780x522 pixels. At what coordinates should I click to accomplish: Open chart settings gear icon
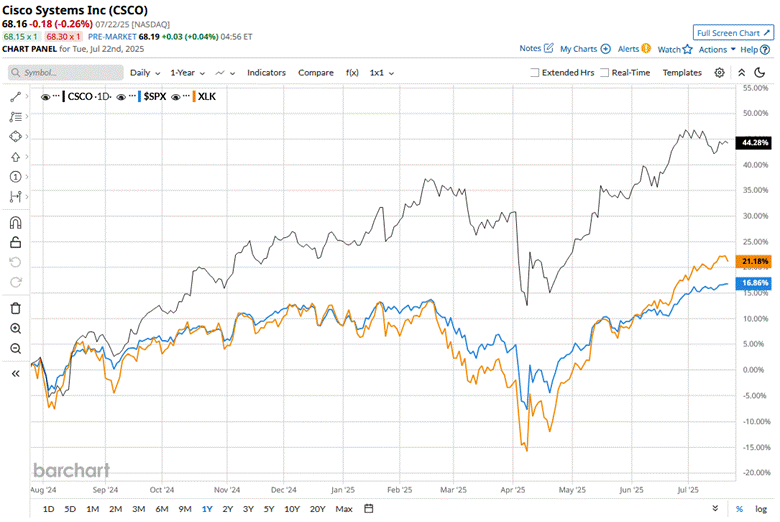click(719, 73)
